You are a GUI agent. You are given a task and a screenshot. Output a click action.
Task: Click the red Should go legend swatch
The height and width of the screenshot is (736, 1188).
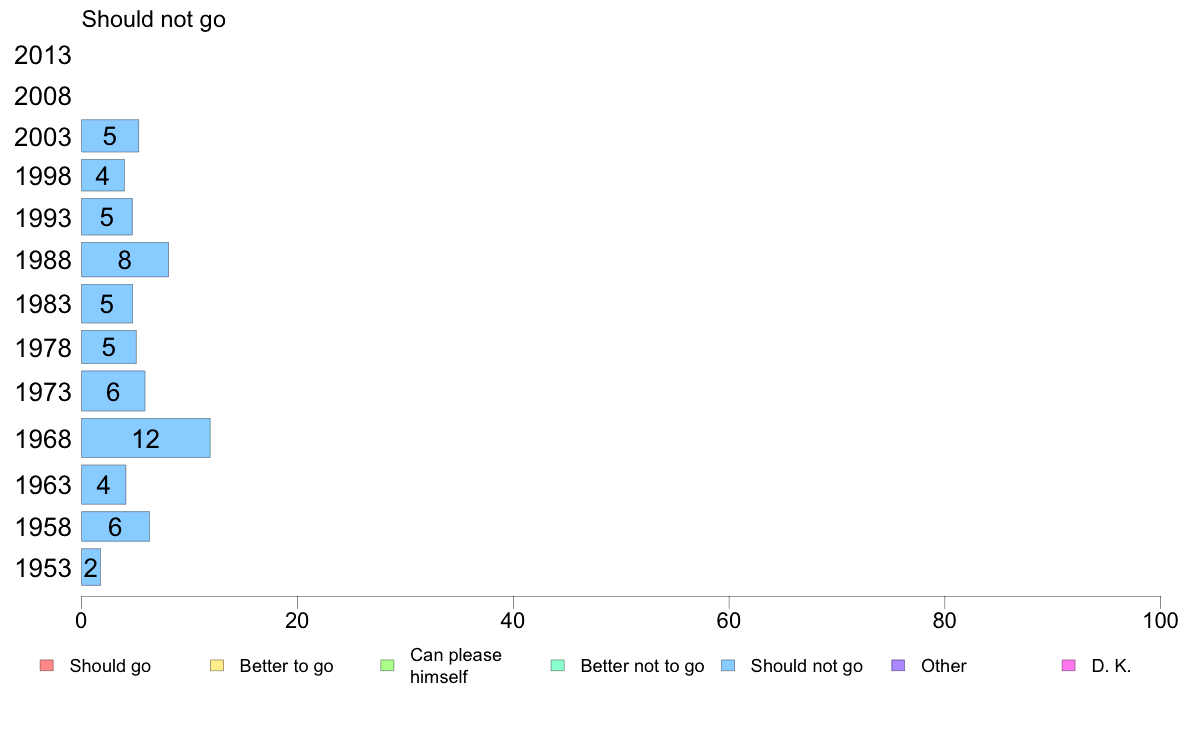pyautogui.click(x=47, y=666)
